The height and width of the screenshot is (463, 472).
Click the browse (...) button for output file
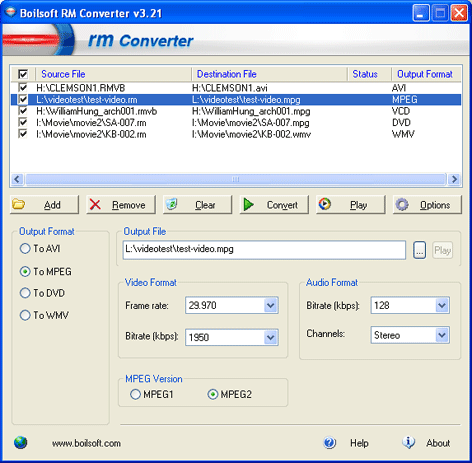pos(420,250)
